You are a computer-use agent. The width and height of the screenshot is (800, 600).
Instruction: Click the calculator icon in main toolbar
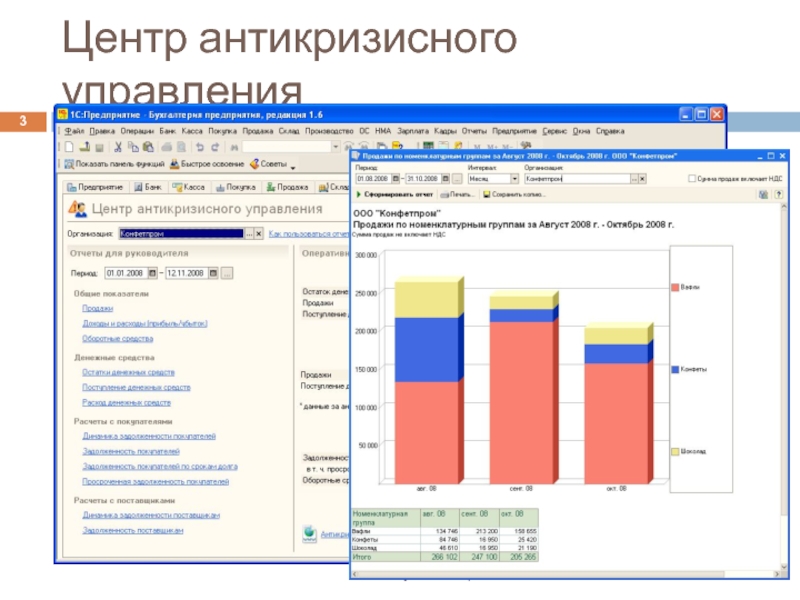click(x=429, y=146)
